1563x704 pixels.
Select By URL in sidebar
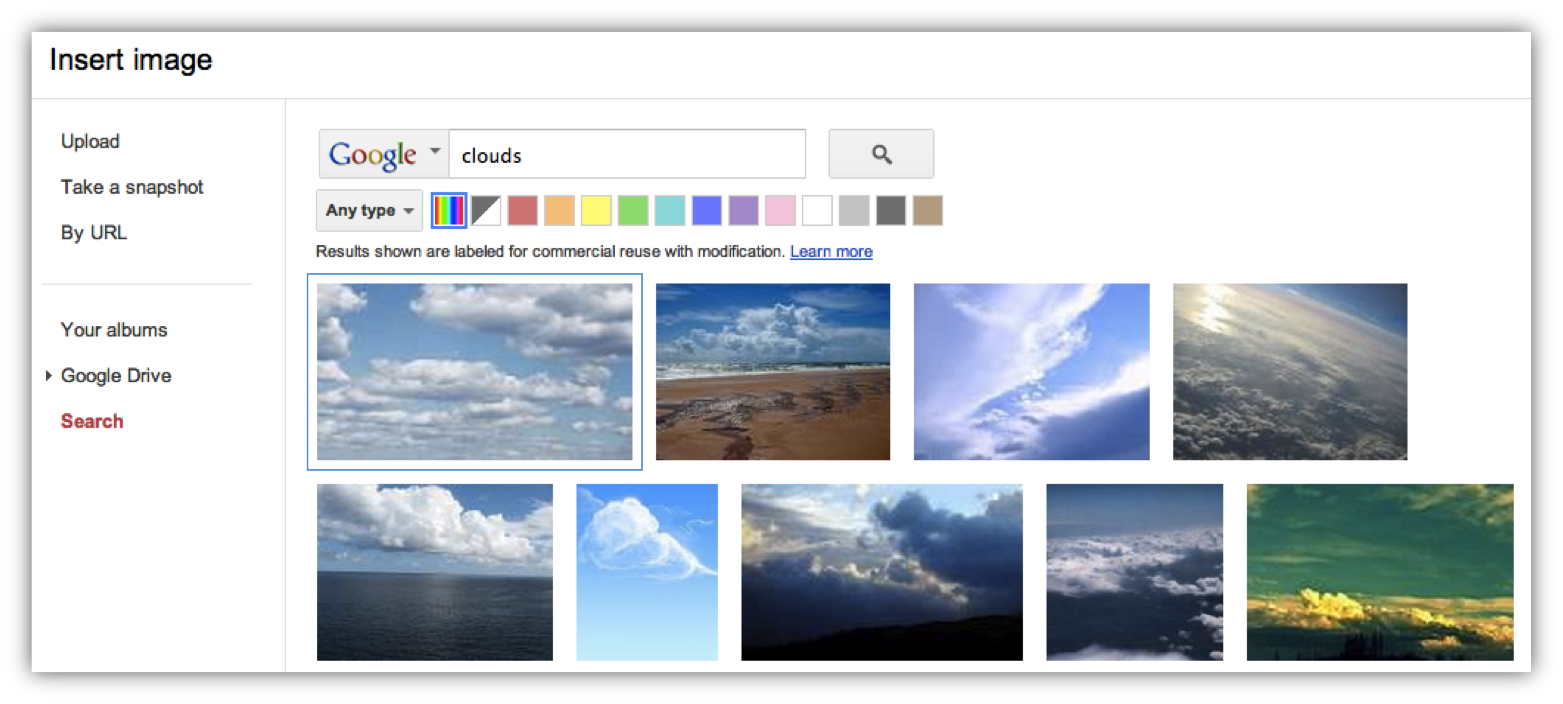point(94,233)
